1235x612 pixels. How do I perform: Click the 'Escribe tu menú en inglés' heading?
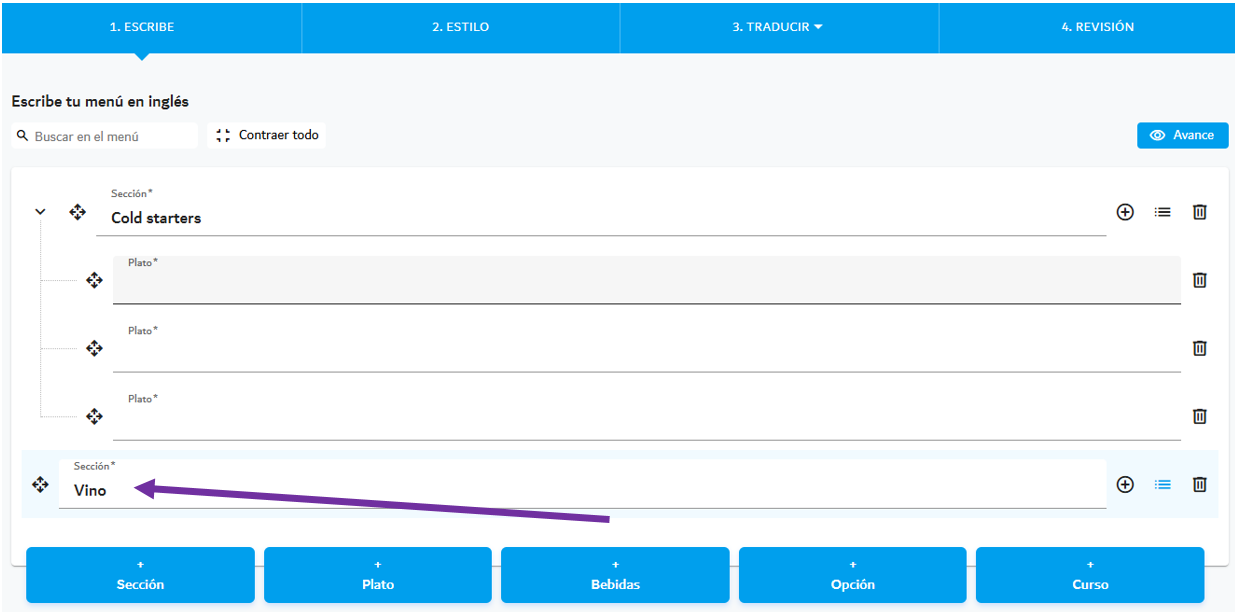coord(100,101)
